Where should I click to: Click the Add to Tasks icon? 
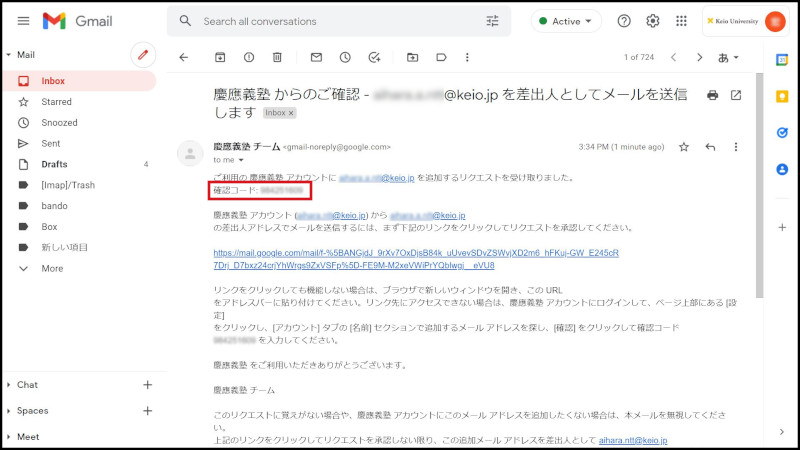click(x=374, y=57)
